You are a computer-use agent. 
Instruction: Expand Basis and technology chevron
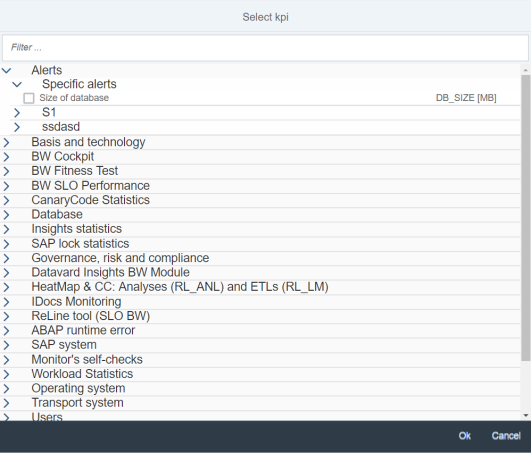point(6,142)
